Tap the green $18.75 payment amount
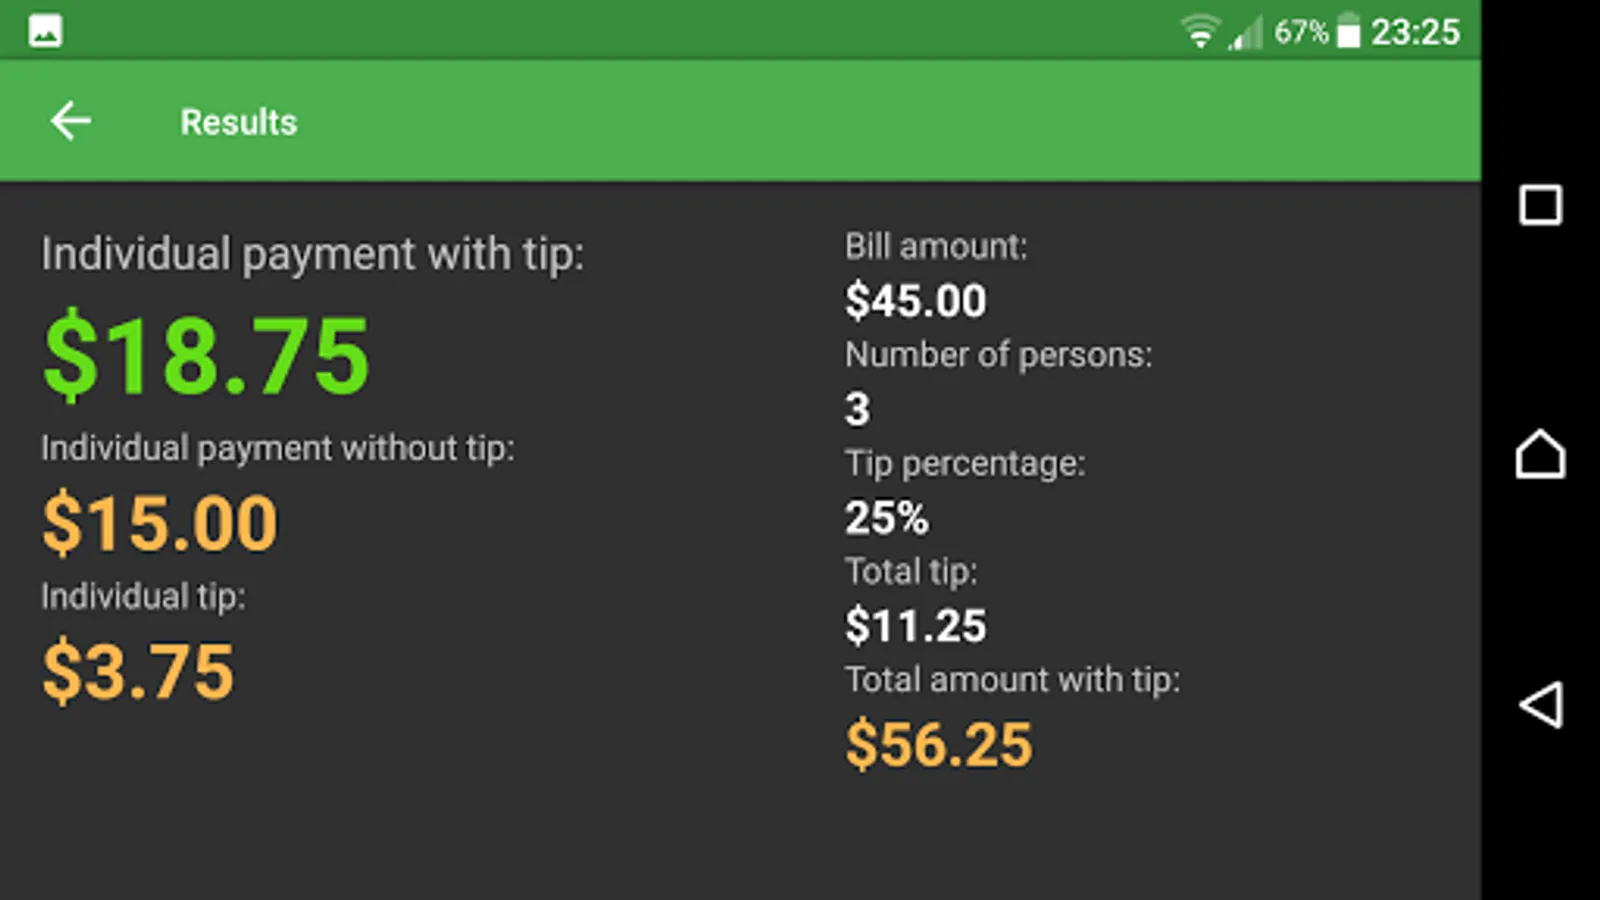The width and height of the screenshot is (1600, 900). pyautogui.click(x=206, y=355)
